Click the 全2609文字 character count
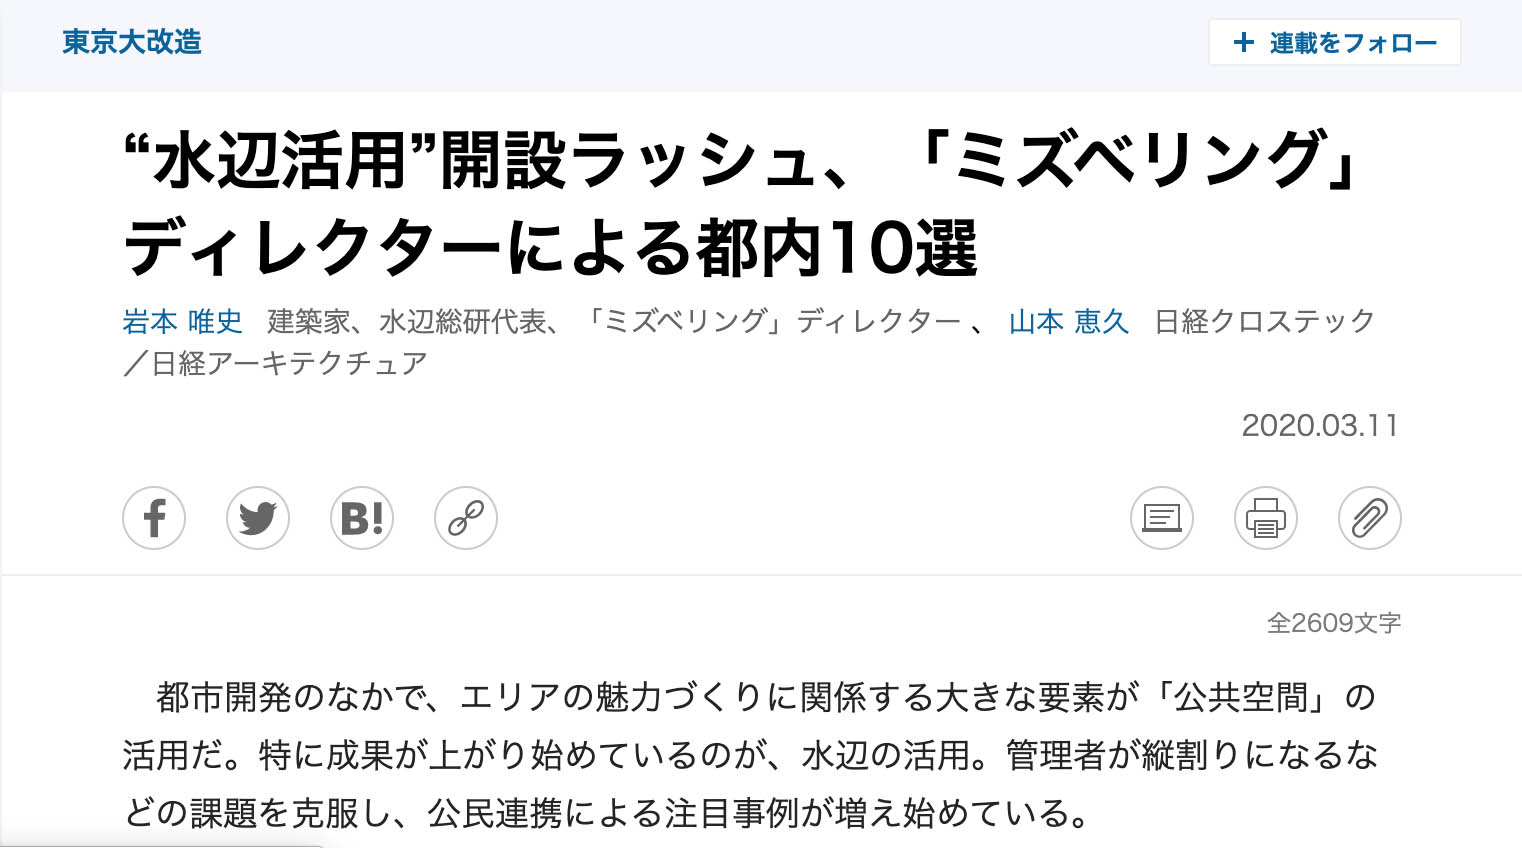Viewport: 1522px width, 848px height. [x=1334, y=623]
